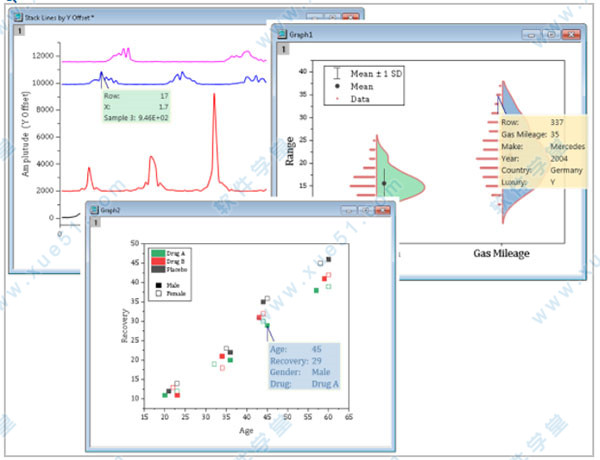The height and width of the screenshot is (460, 600).
Task: Click the Graph1 window title icon
Action: pos(282,34)
